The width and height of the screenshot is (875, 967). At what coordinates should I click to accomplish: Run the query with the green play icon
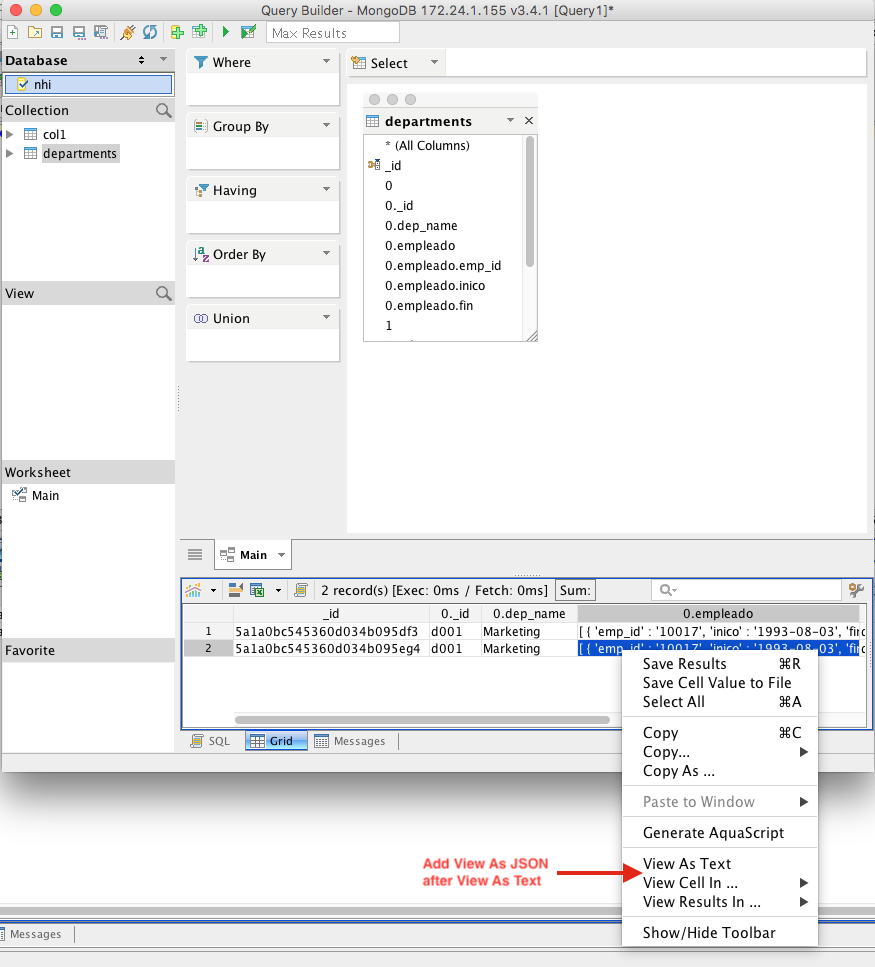[x=226, y=32]
